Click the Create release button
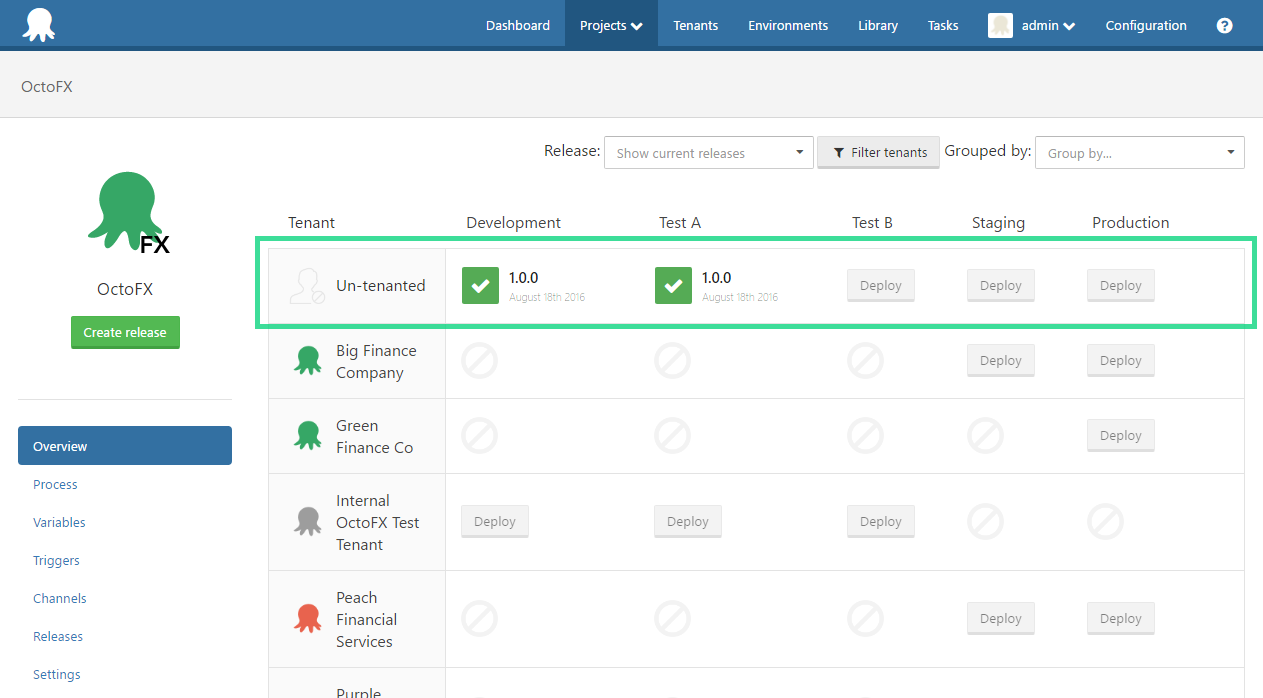The image size is (1263, 698). tap(125, 332)
